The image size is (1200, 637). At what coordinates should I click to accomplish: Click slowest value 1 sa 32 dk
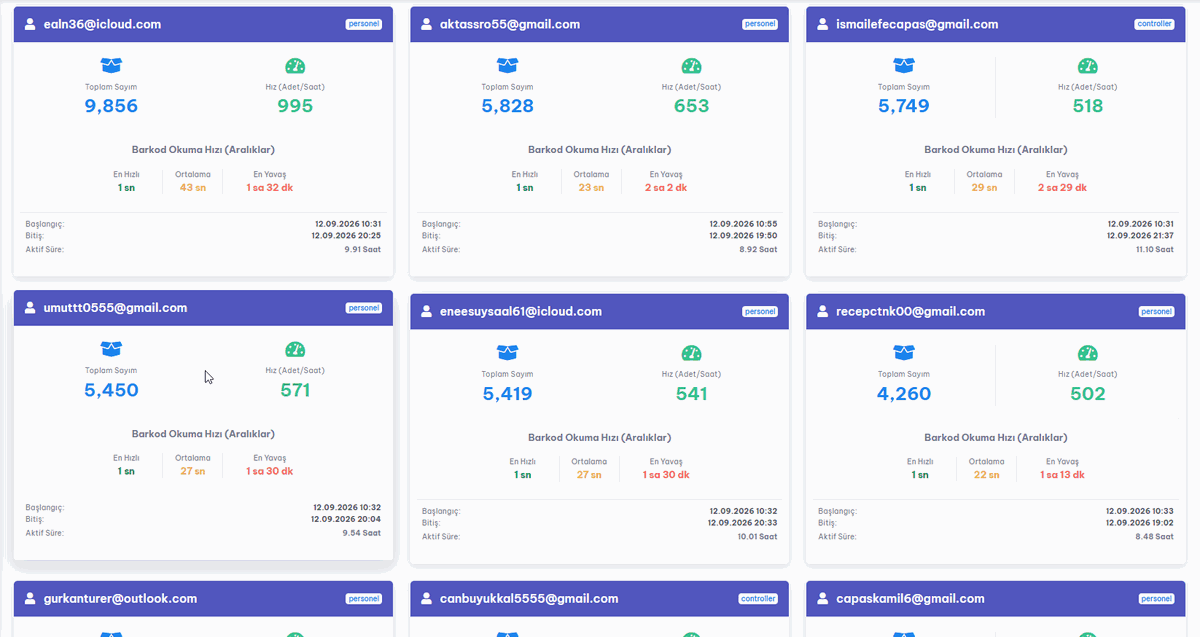click(x=269, y=187)
